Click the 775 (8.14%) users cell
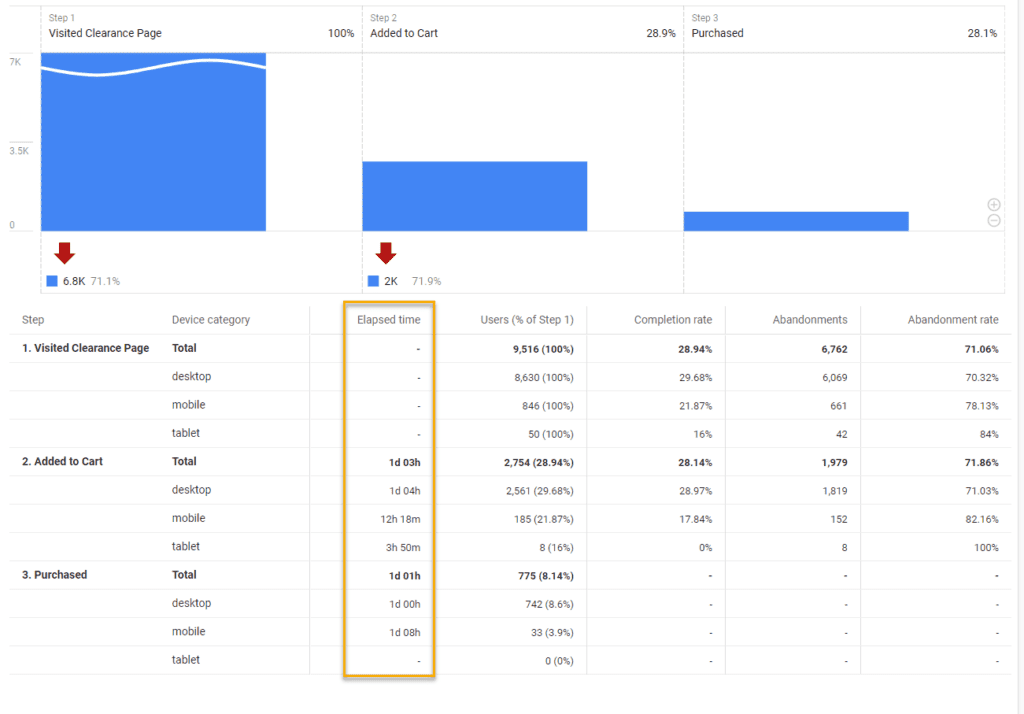The width and height of the screenshot is (1024, 714). click(x=546, y=576)
